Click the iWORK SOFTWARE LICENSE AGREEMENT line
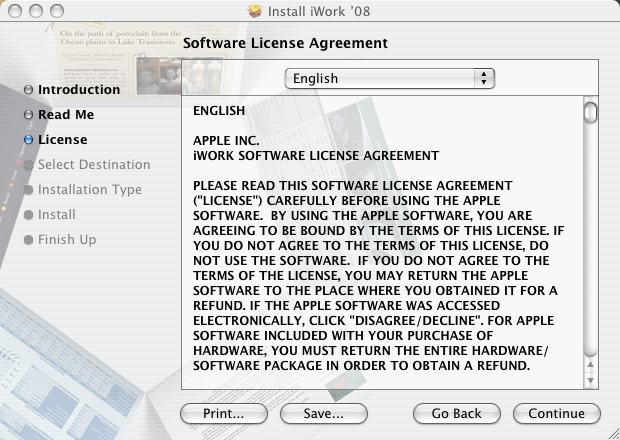This screenshot has height=440, width=620. pos(316,155)
